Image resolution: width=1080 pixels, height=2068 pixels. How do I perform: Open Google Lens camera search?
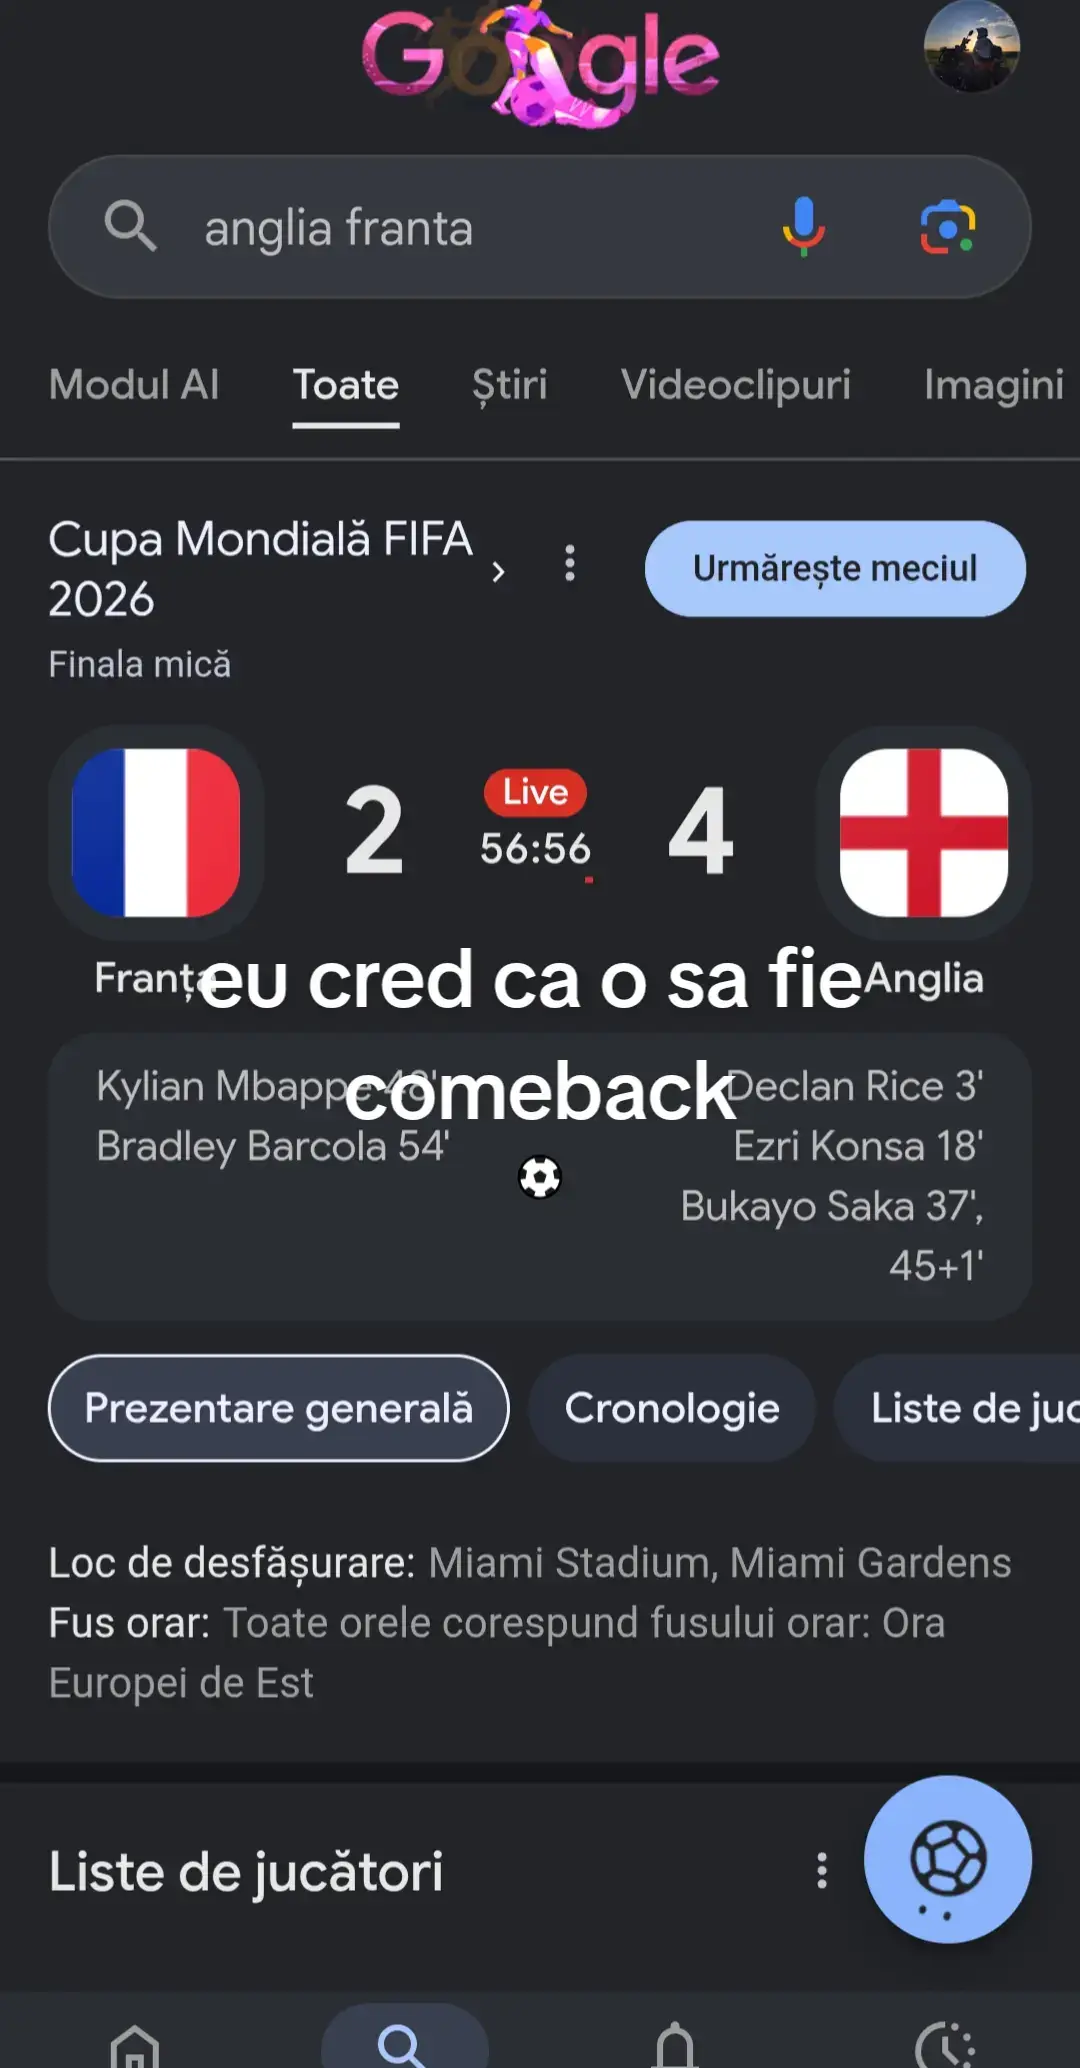coord(947,227)
